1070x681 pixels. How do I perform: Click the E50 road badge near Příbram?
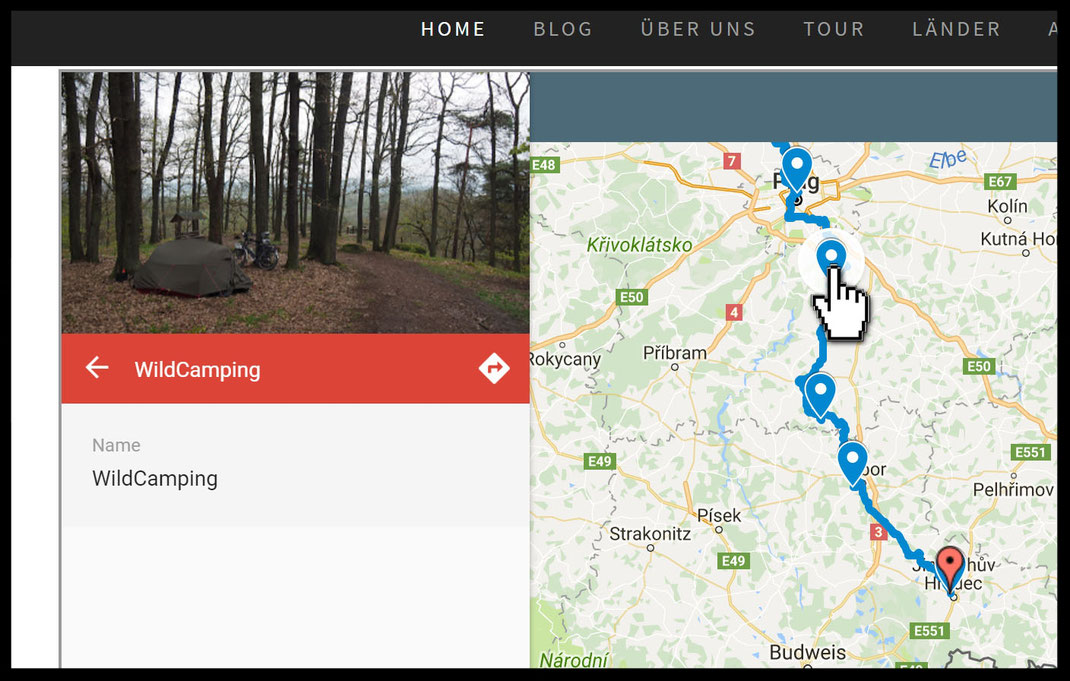[631, 297]
